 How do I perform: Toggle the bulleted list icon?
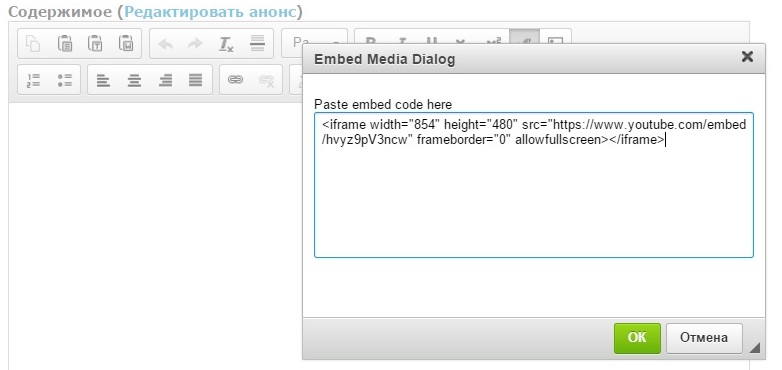point(65,80)
